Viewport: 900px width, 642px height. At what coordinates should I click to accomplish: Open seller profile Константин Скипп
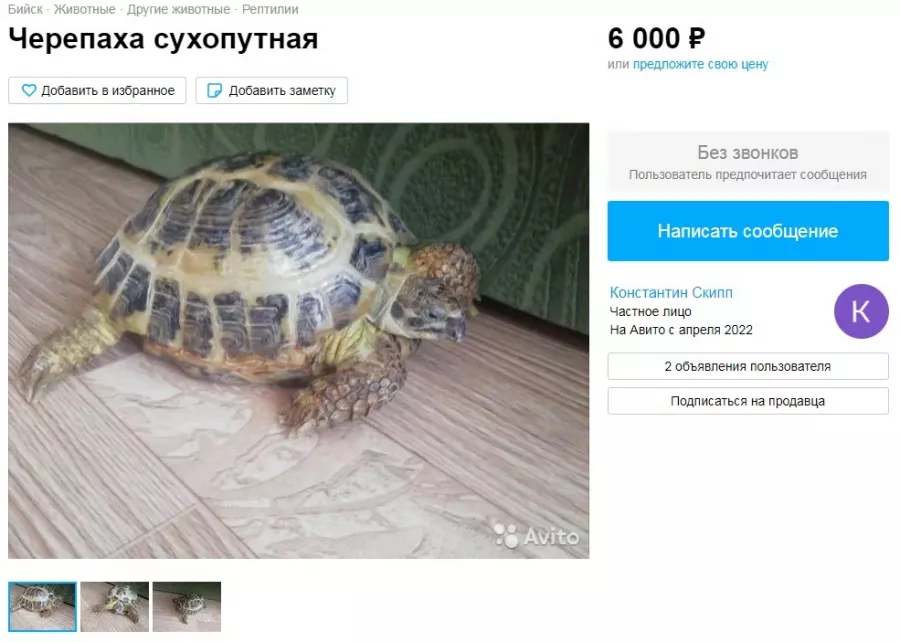pos(671,293)
